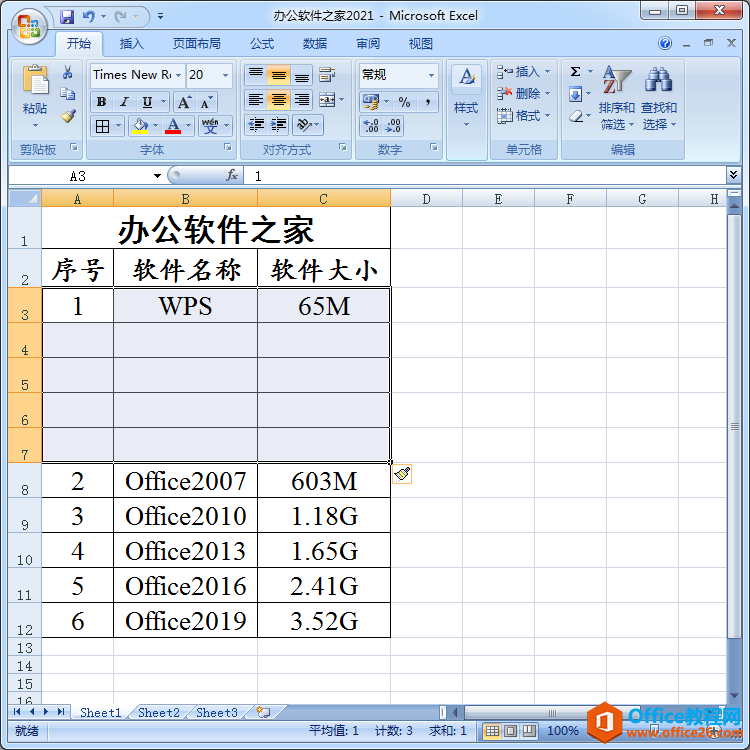Toggle wrap text
Image resolution: width=750 pixels, height=750 pixels.
(x=327, y=74)
